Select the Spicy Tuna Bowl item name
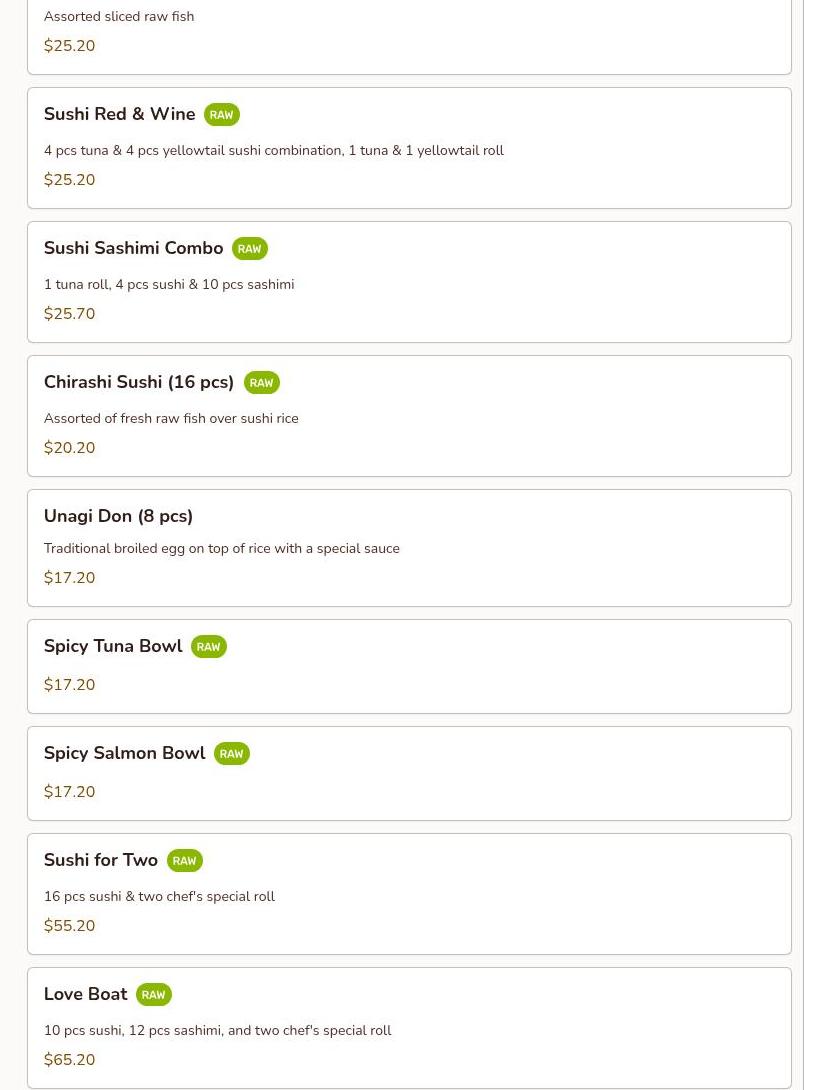824x1090 pixels. pos(112,646)
